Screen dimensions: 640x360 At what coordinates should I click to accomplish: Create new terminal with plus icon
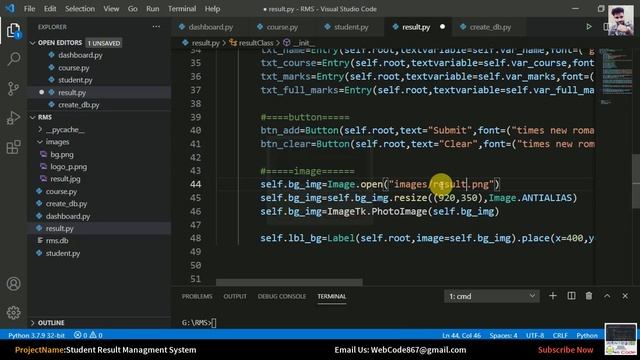click(x=553, y=296)
